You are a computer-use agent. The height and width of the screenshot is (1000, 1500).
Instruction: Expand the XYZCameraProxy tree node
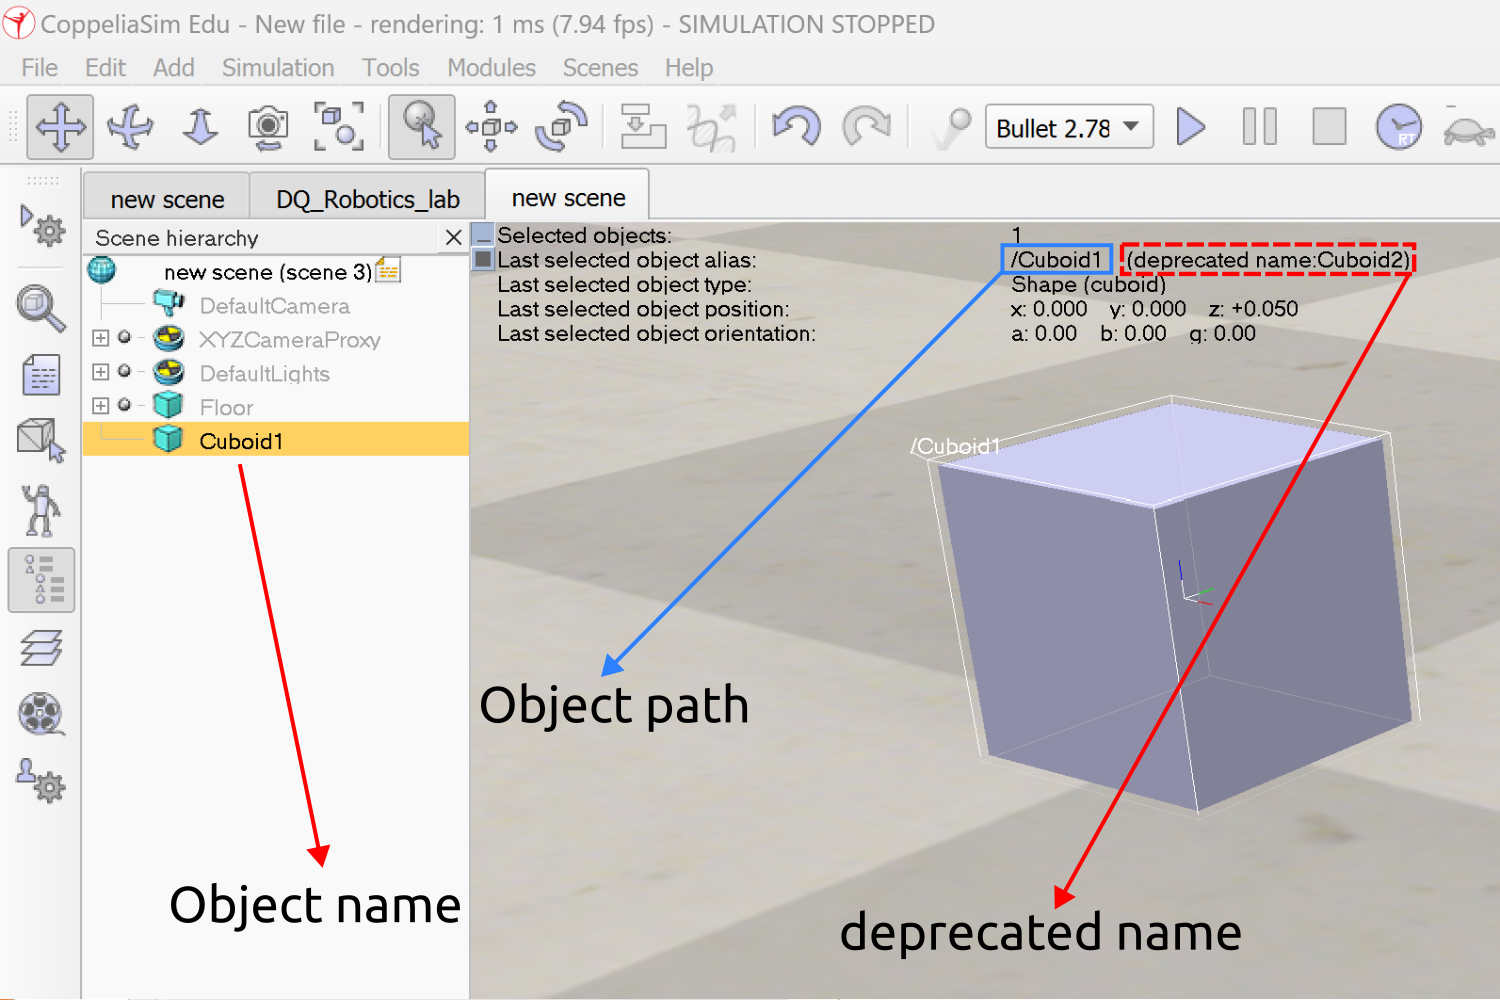tap(100, 338)
